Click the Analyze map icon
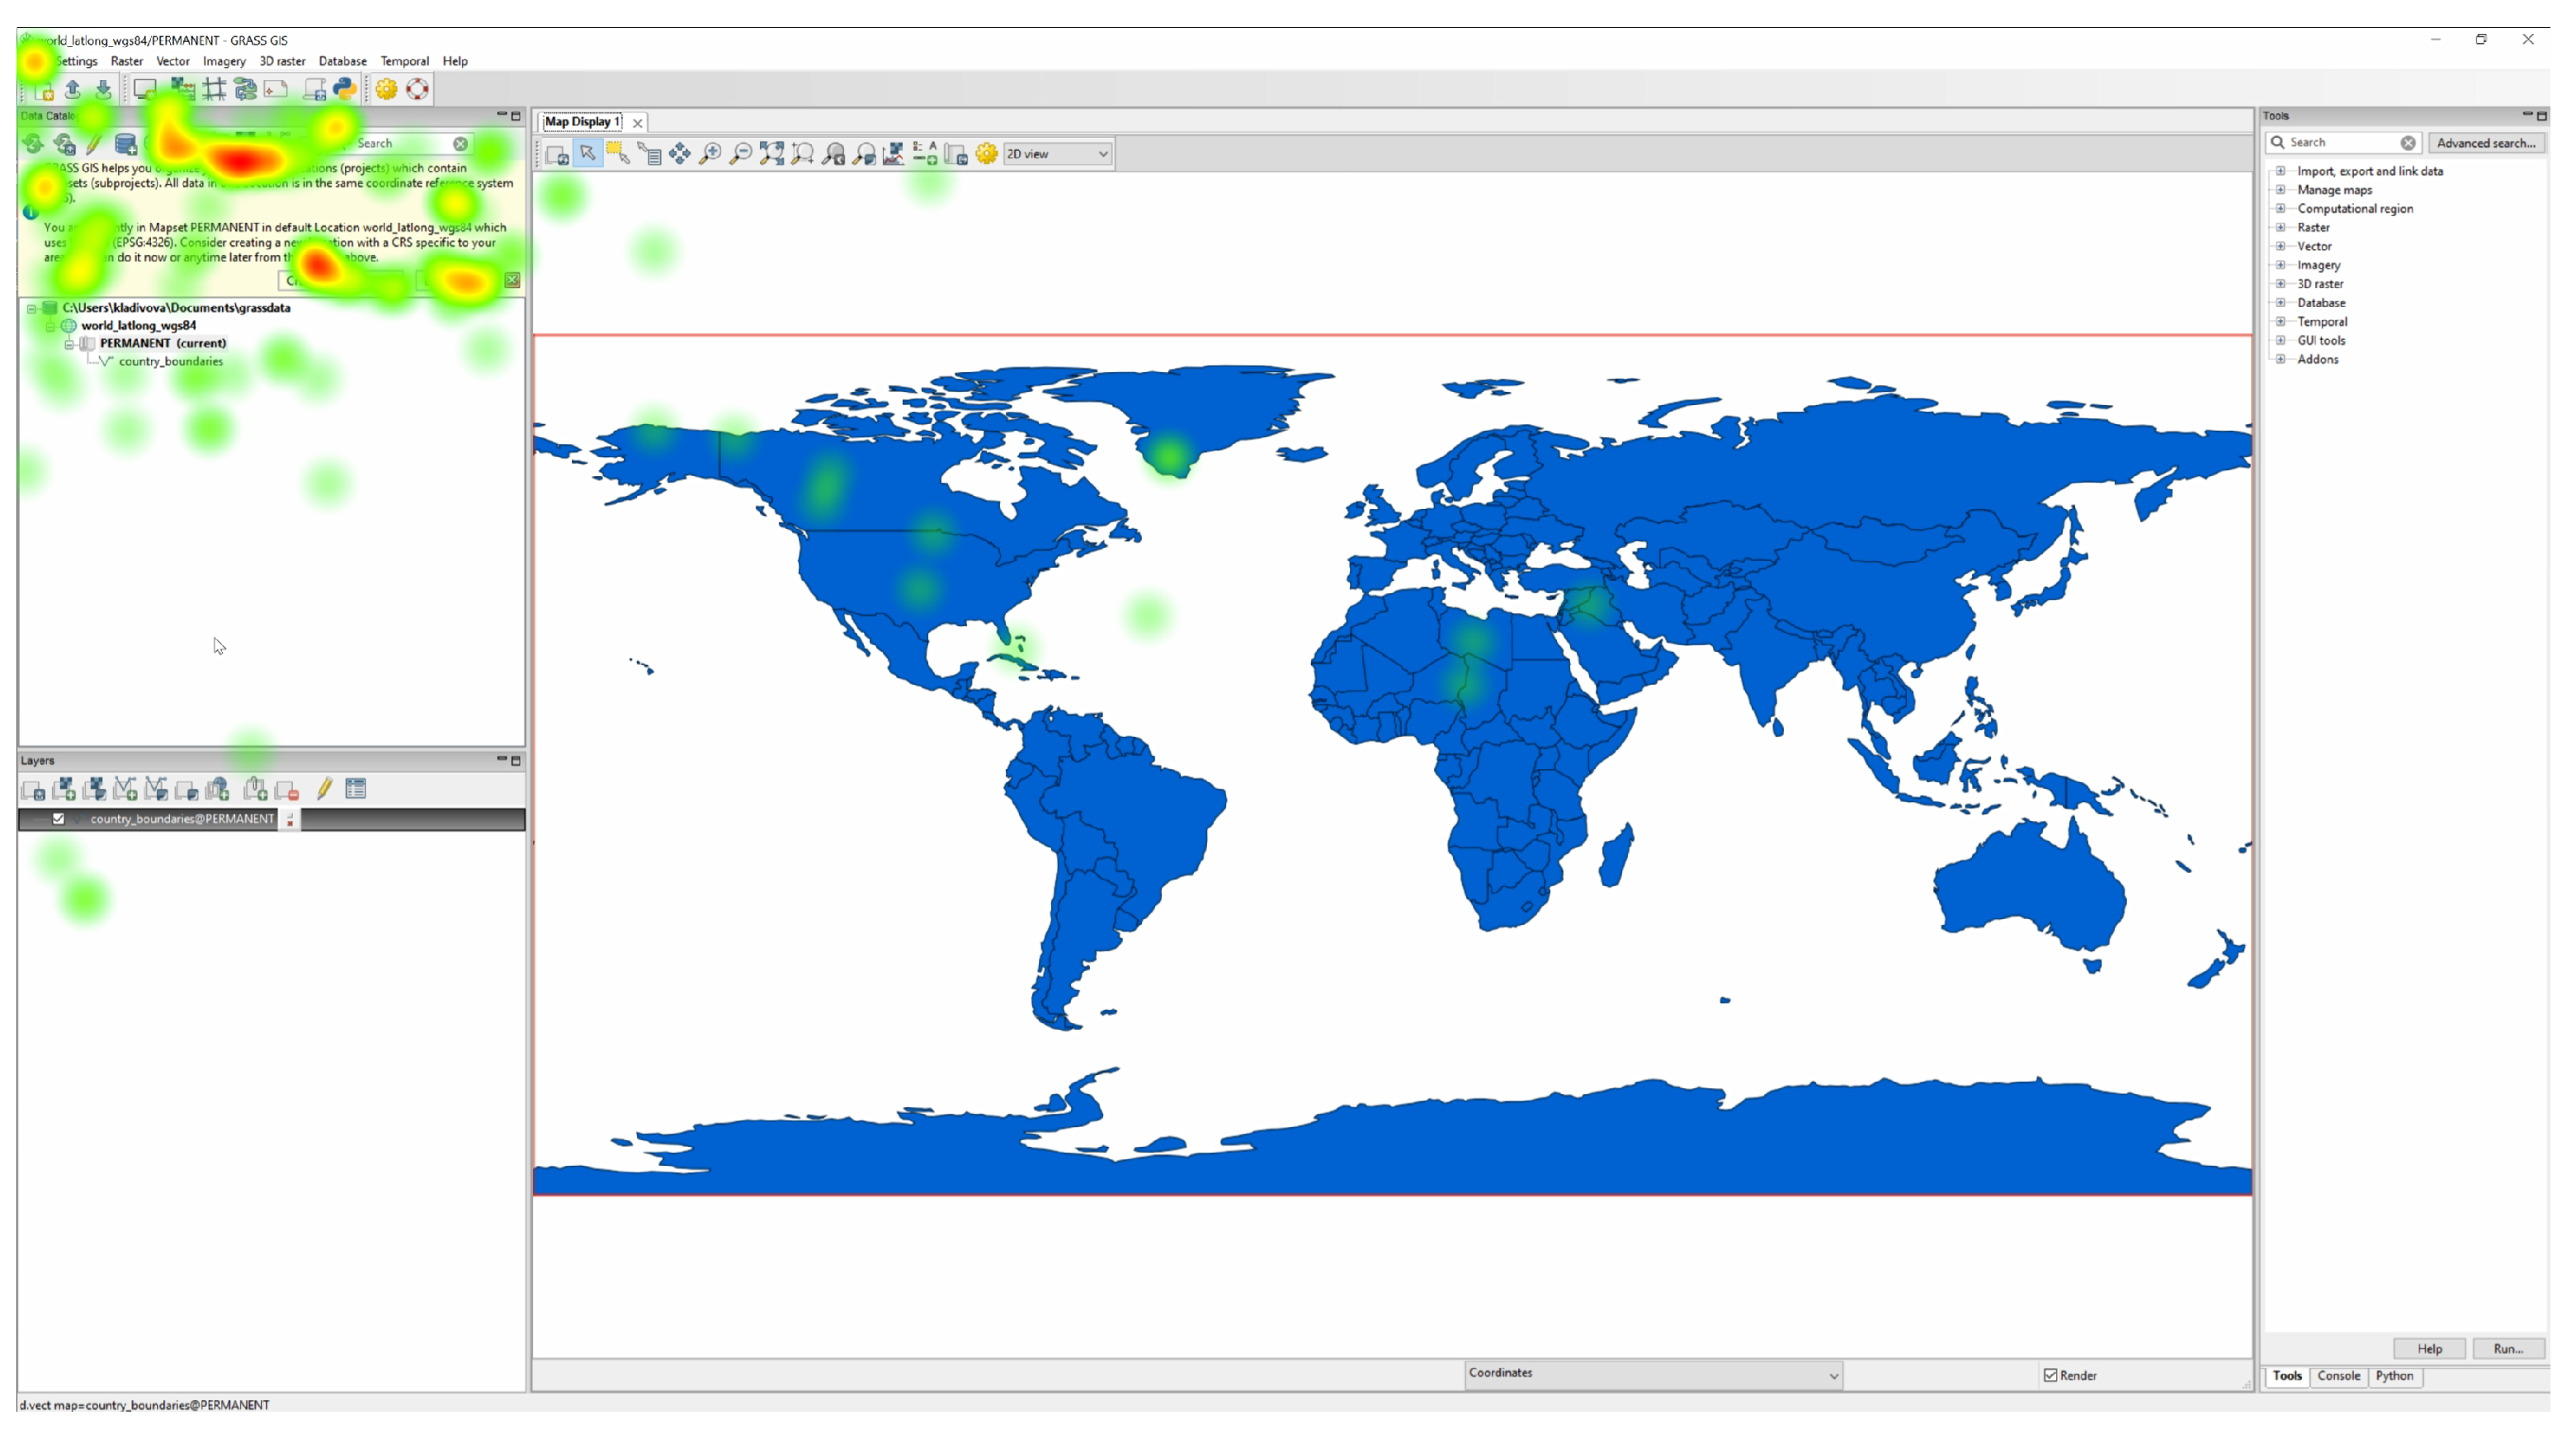 (894, 154)
